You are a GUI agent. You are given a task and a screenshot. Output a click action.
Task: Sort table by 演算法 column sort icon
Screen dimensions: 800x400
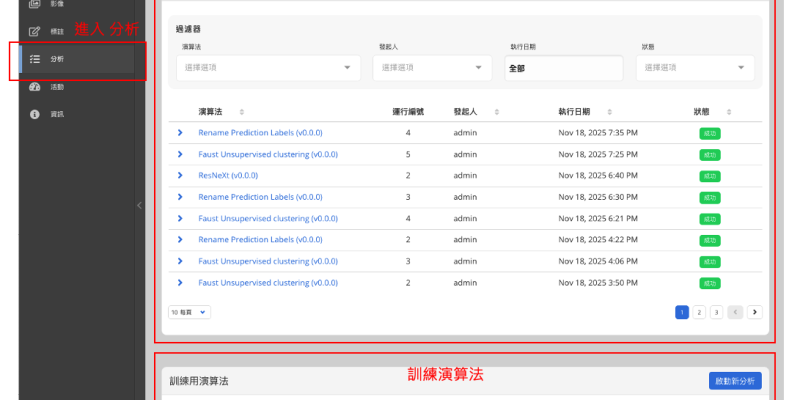[x=242, y=112]
